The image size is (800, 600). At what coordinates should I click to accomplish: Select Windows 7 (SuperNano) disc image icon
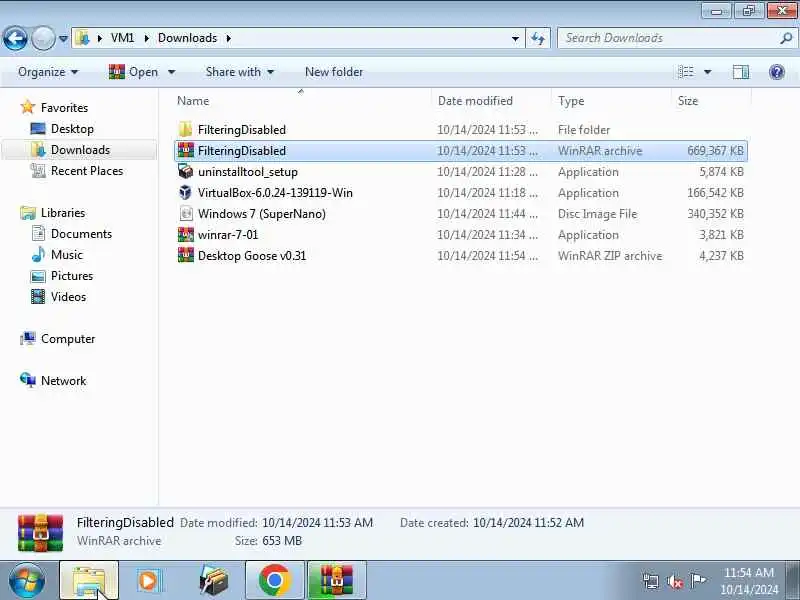tap(185, 213)
